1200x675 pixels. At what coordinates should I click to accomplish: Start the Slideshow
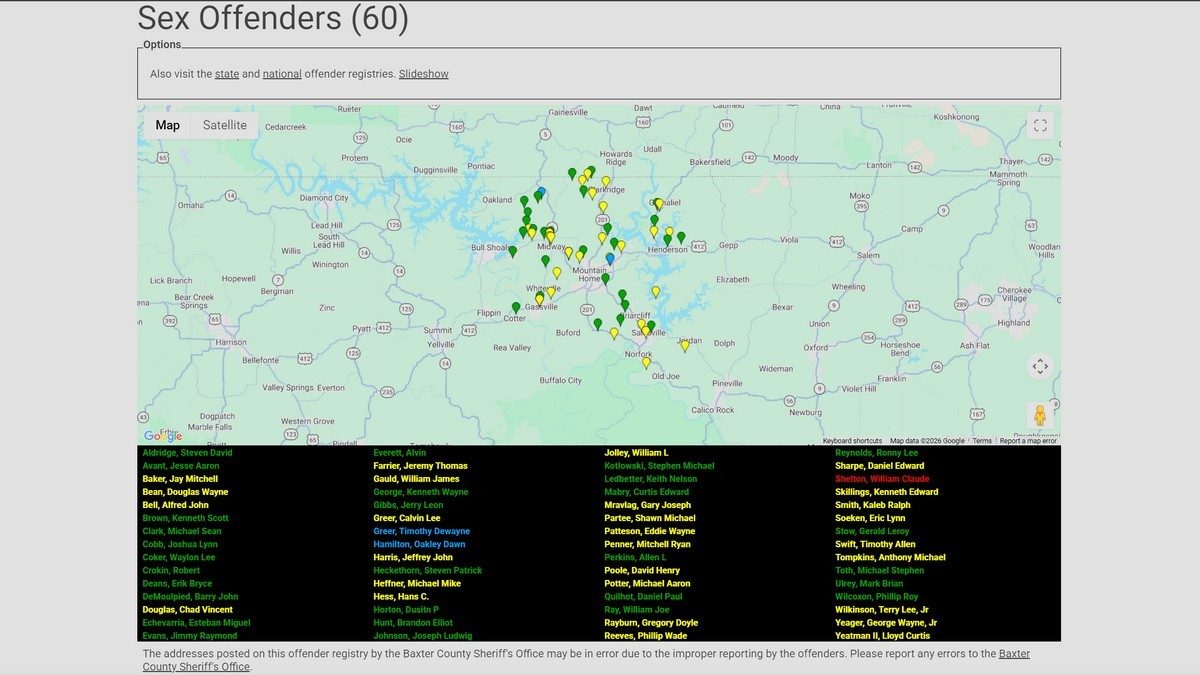click(424, 74)
